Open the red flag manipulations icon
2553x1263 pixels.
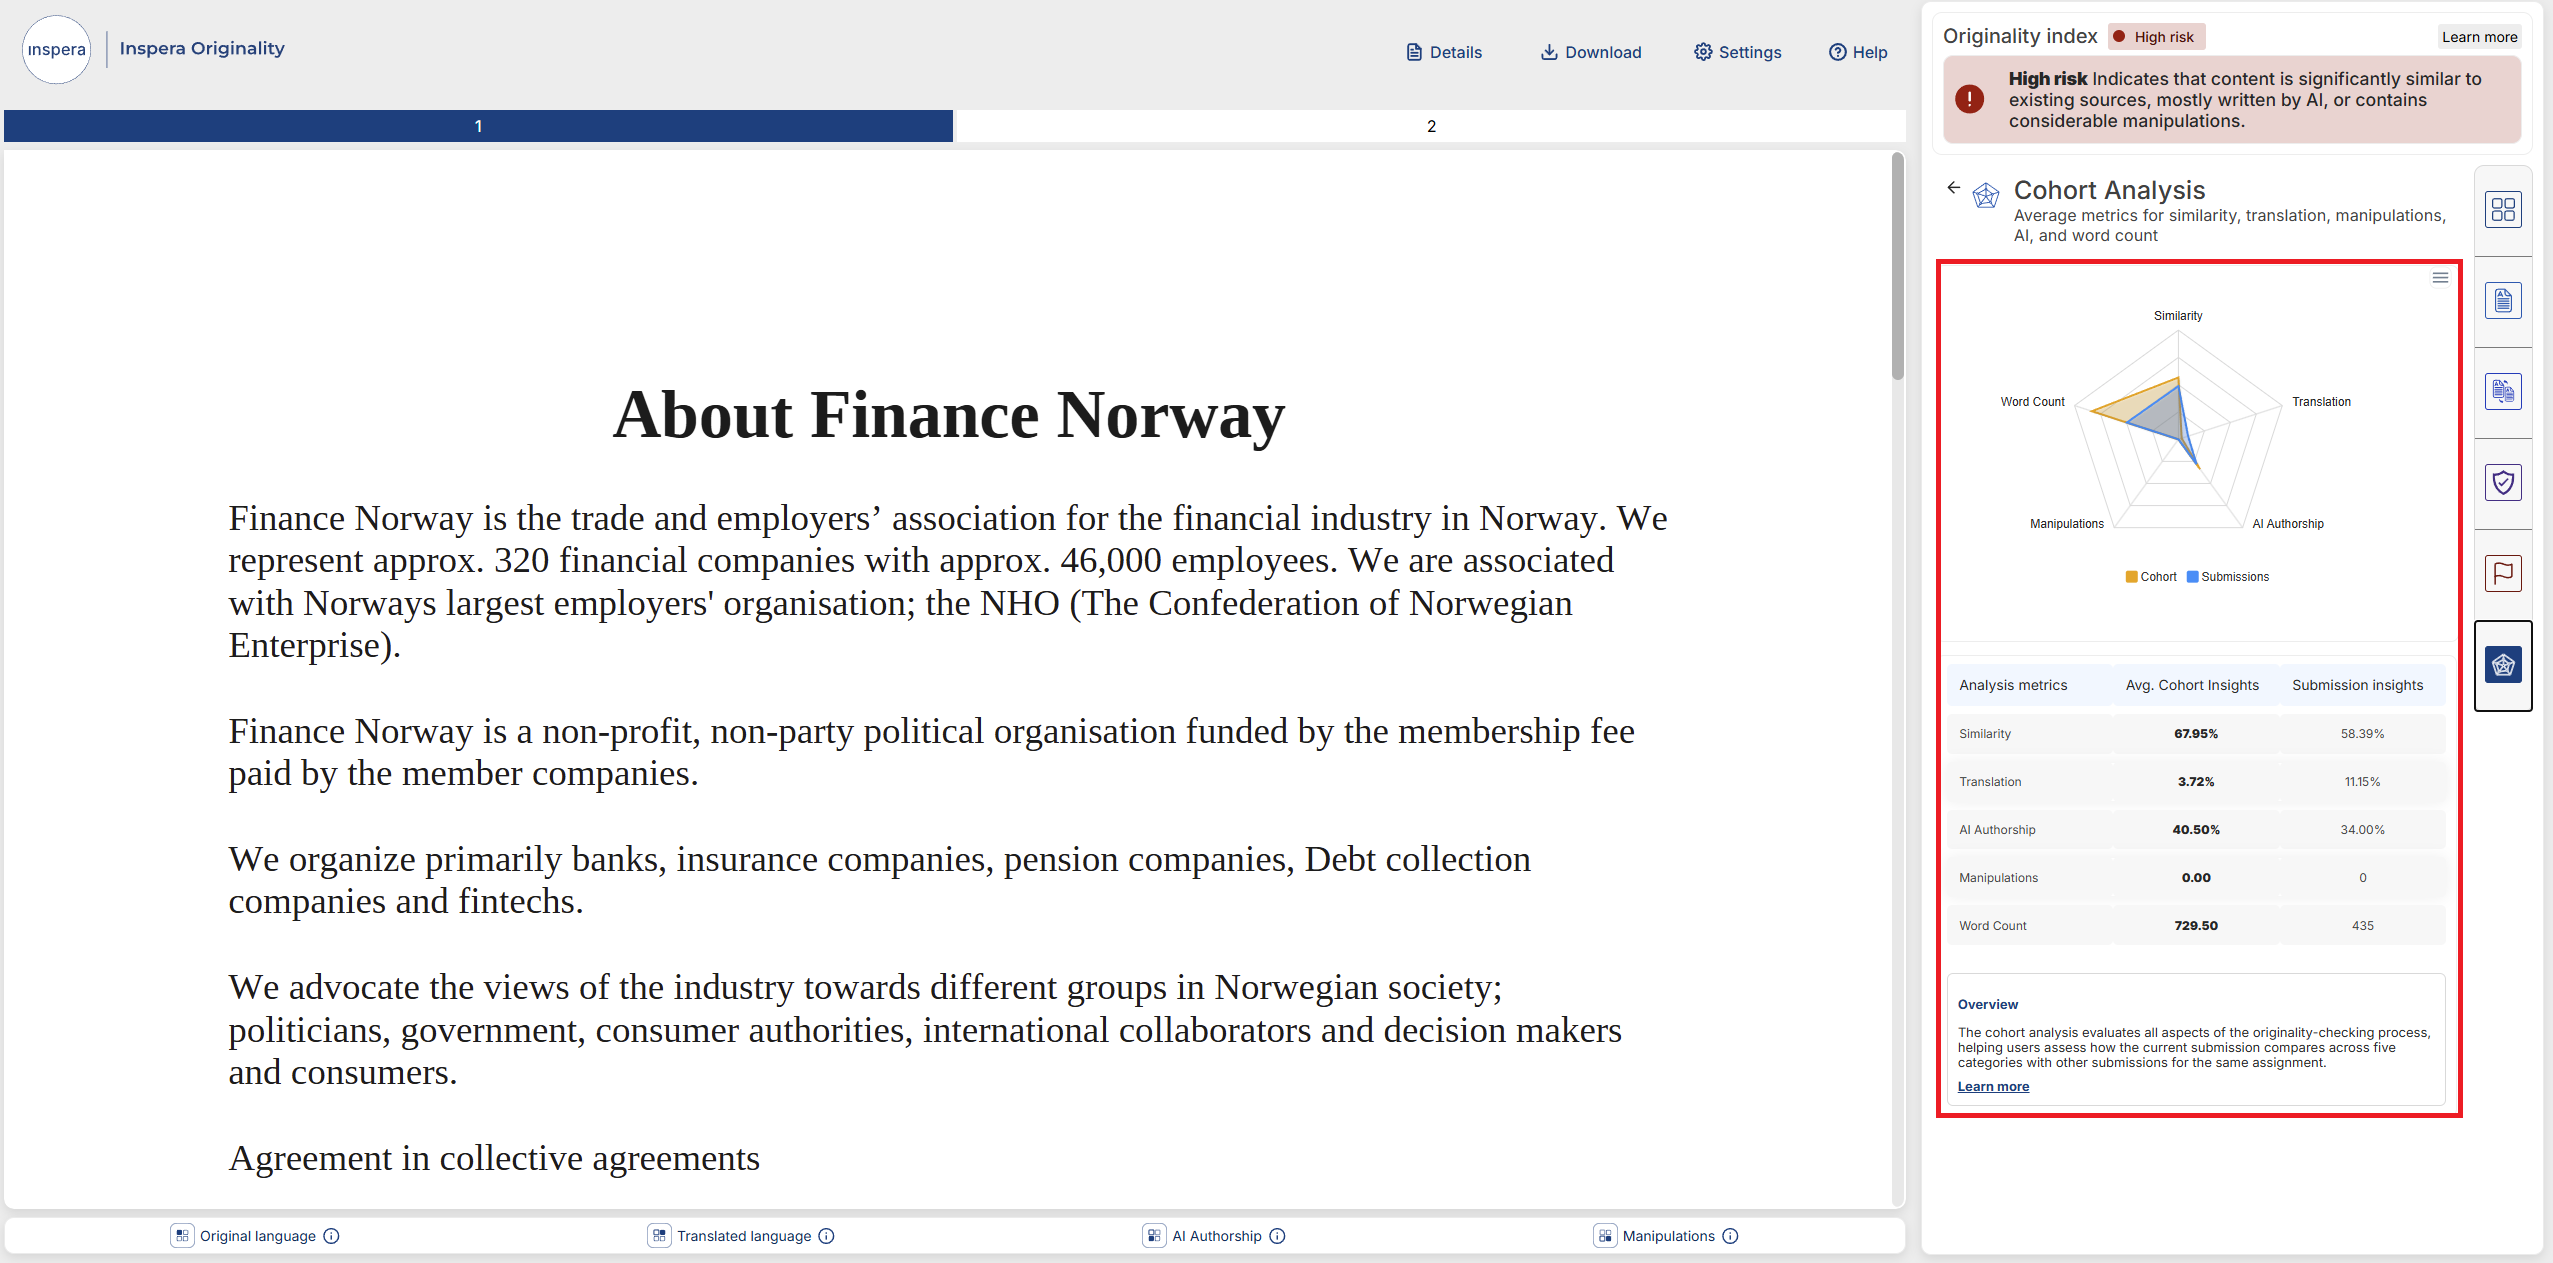pos(2503,573)
